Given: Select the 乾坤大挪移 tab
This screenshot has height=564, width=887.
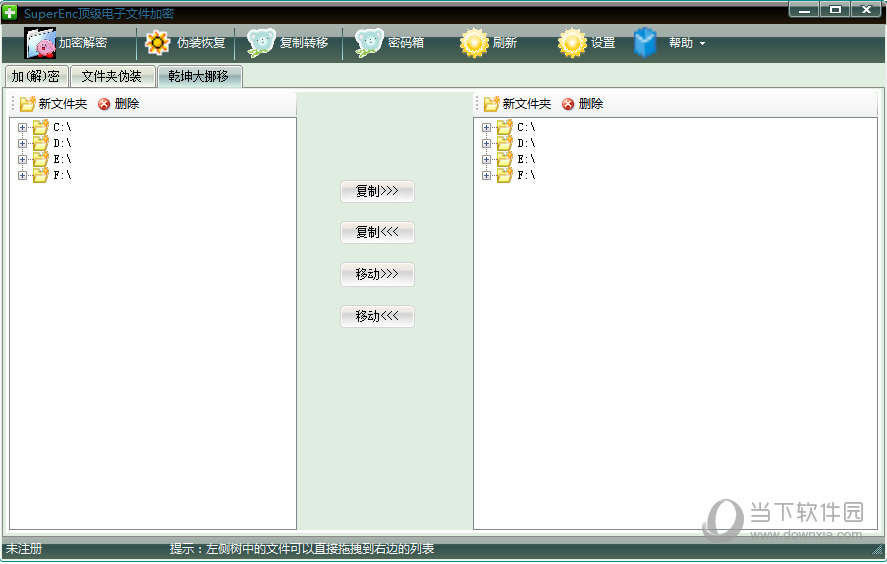Looking at the screenshot, I should pos(199,76).
